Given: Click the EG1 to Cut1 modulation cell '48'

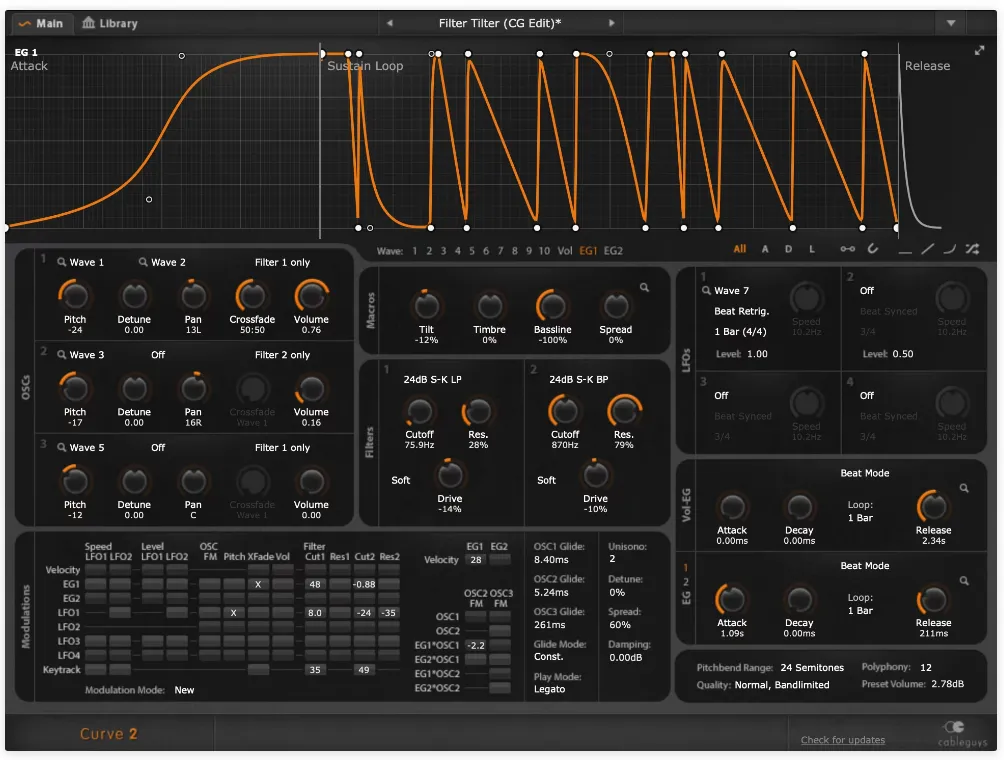Looking at the screenshot, I should 314,584.
